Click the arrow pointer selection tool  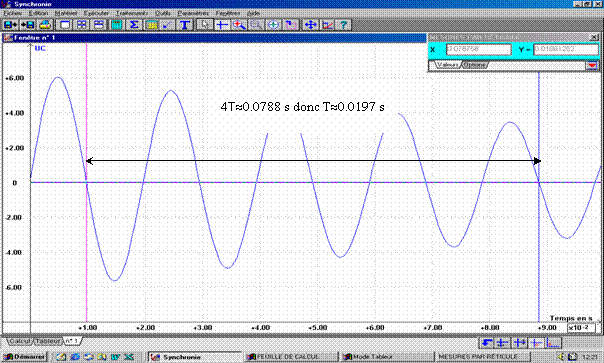pos(204,25)
